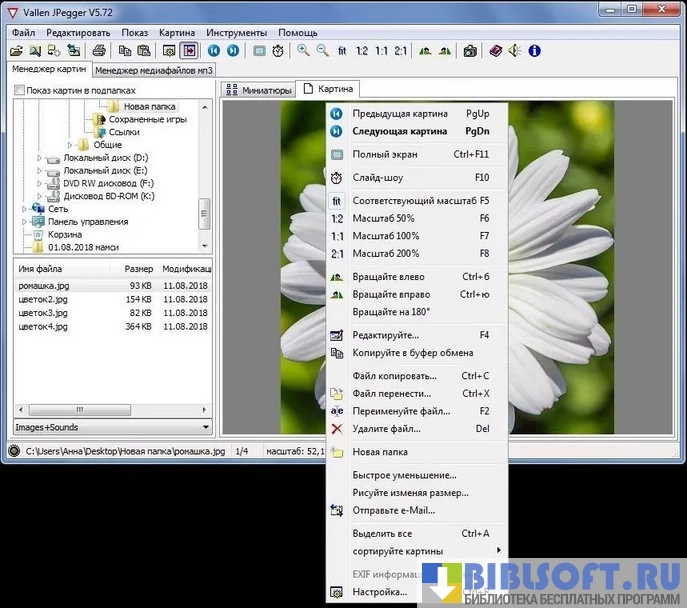The height and width of the screenshot is (608, 687).
Task: Select the file цветок3.jpg in list
Action: point(43,313)
